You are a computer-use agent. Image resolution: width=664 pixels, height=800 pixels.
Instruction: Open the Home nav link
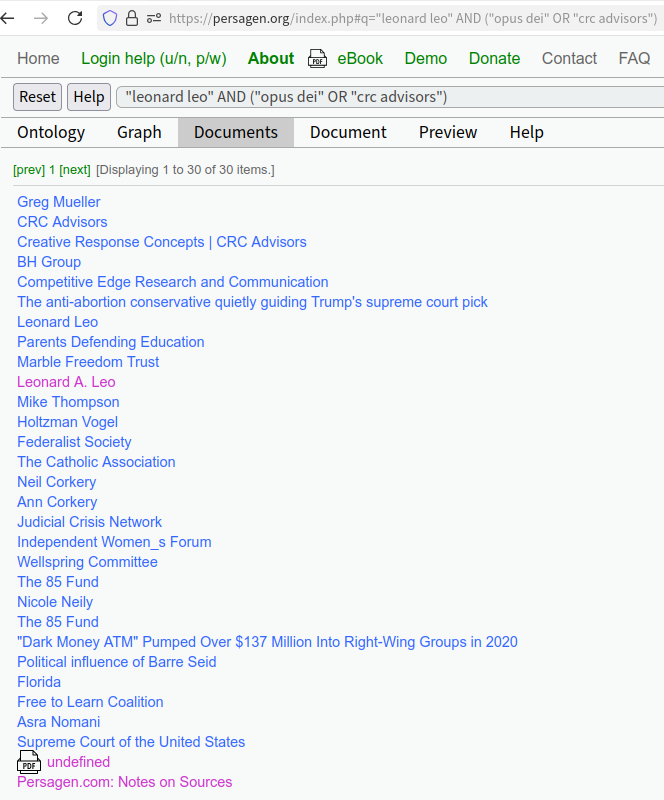pyautogui.click(x=38, y=59)
